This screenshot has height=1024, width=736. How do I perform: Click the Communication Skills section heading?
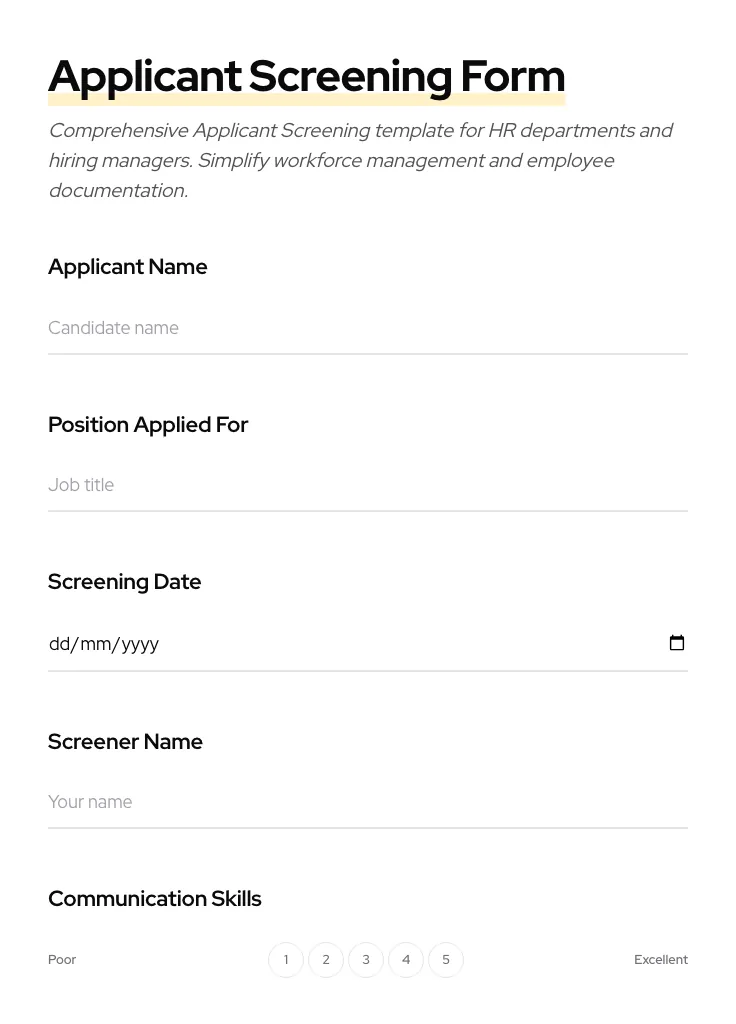(x=155, y=898)
